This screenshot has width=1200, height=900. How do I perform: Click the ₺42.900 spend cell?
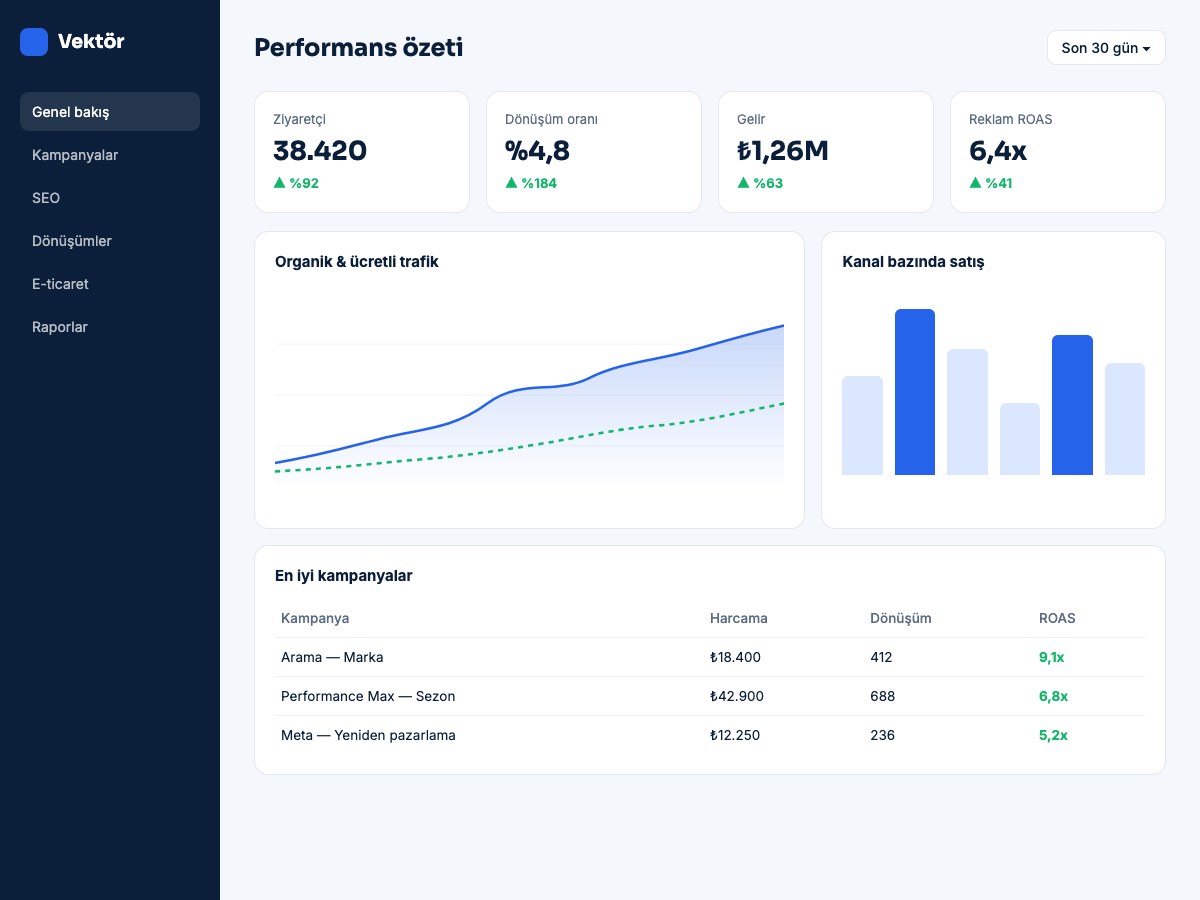(x=736, y=696)
